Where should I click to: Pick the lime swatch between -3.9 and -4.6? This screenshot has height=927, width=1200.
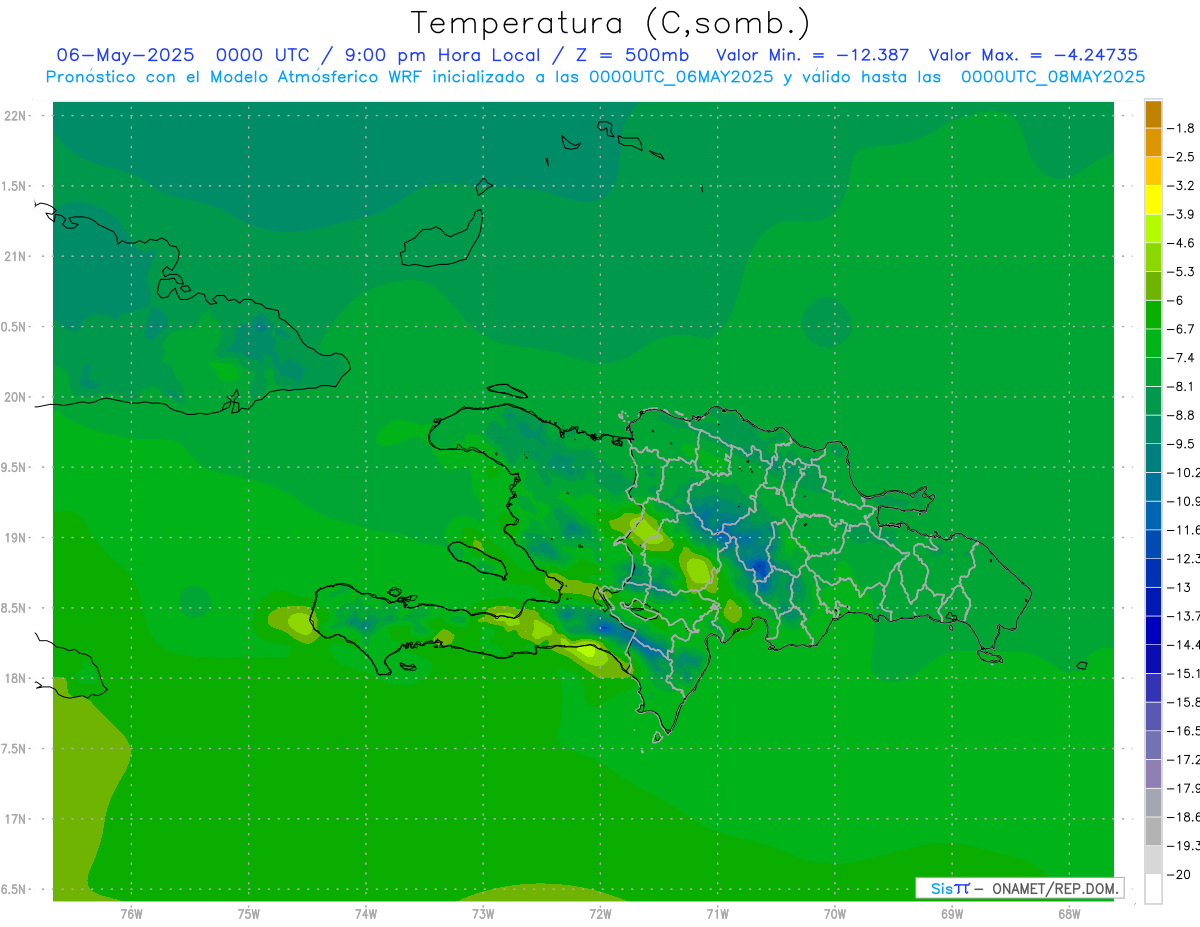(1153, 228)
